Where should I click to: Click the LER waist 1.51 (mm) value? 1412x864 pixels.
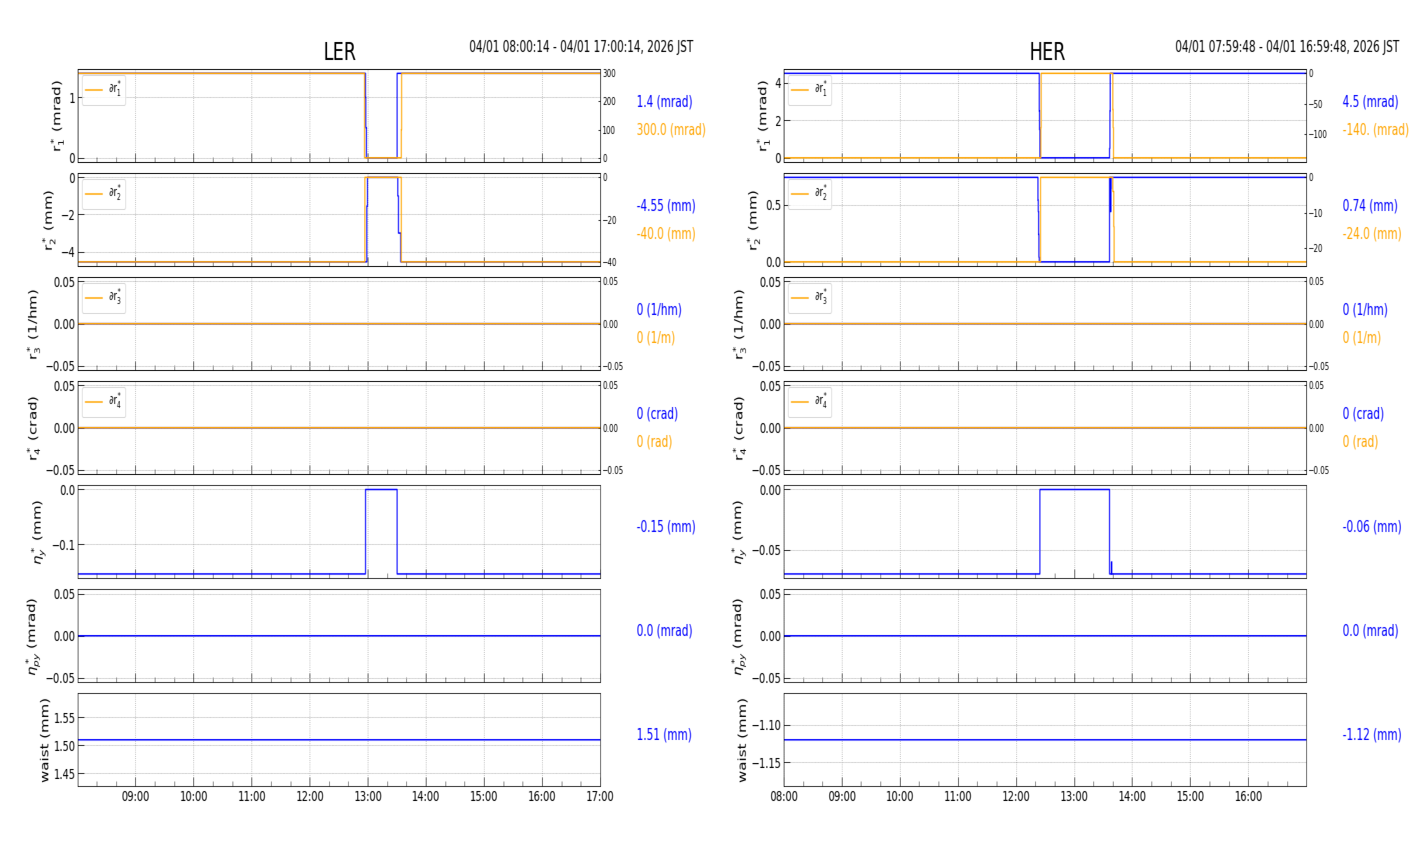664,735
